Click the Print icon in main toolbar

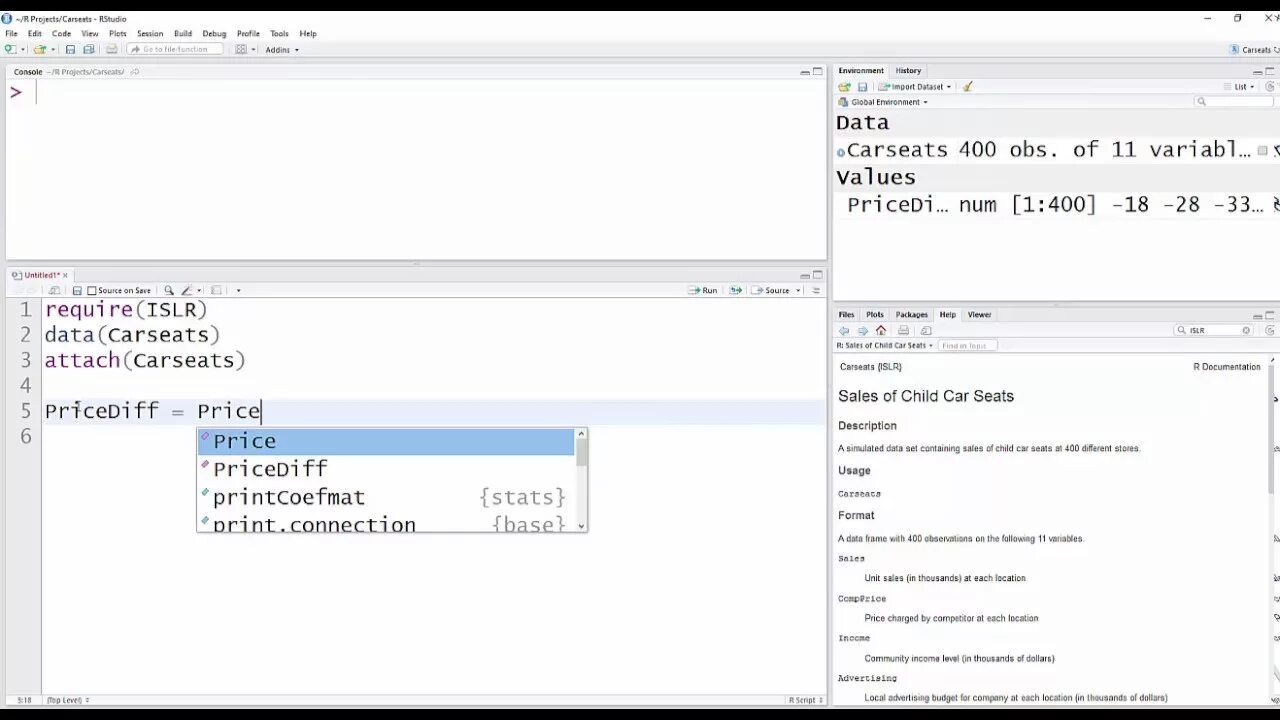[x=111, y=49]
